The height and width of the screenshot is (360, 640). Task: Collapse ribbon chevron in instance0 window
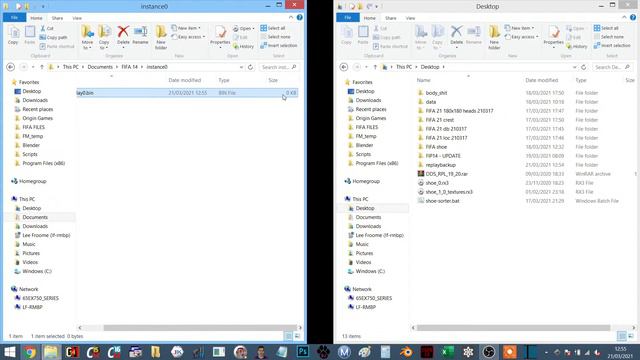[291, 18]
